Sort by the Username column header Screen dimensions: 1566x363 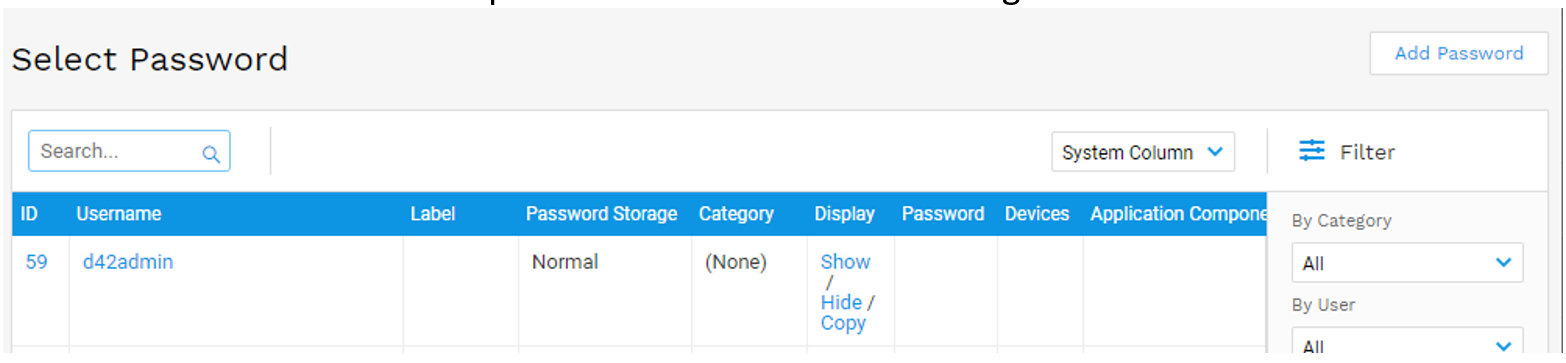point(118,213)
